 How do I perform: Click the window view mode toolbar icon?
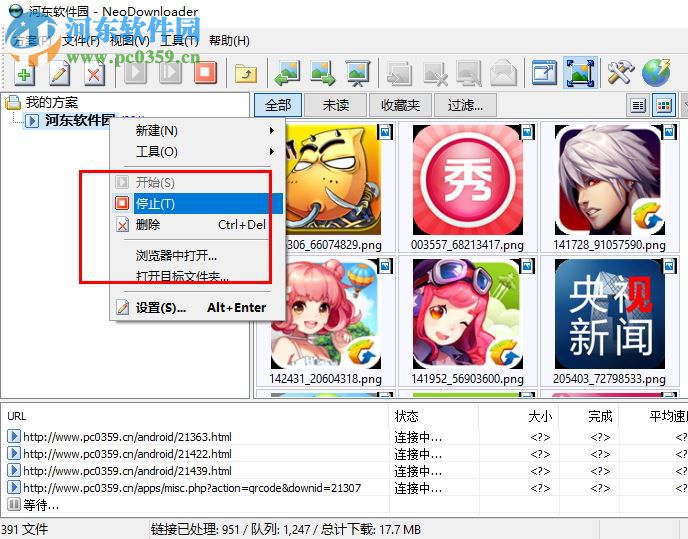(544, 72)
